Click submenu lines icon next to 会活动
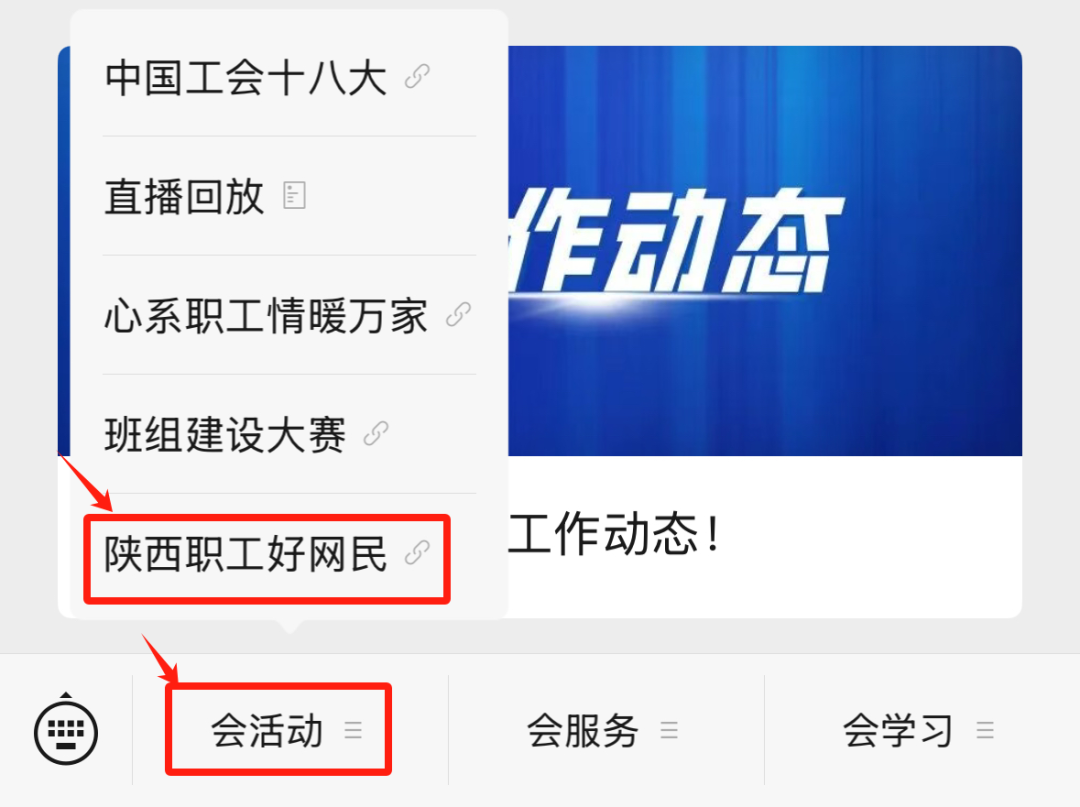This screenshot has height=807, width=1080. click(x=353, y=730)
